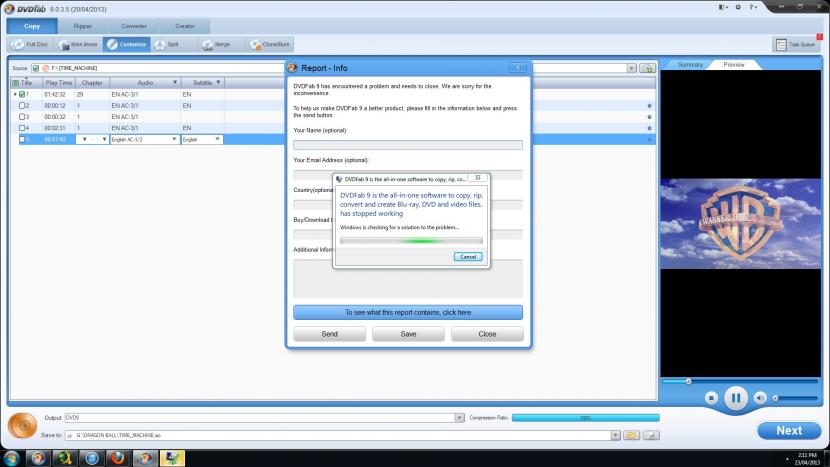Click the output disc icon
Screen dimensions: 830x467
pyautogui.click(x=22, y=425)
